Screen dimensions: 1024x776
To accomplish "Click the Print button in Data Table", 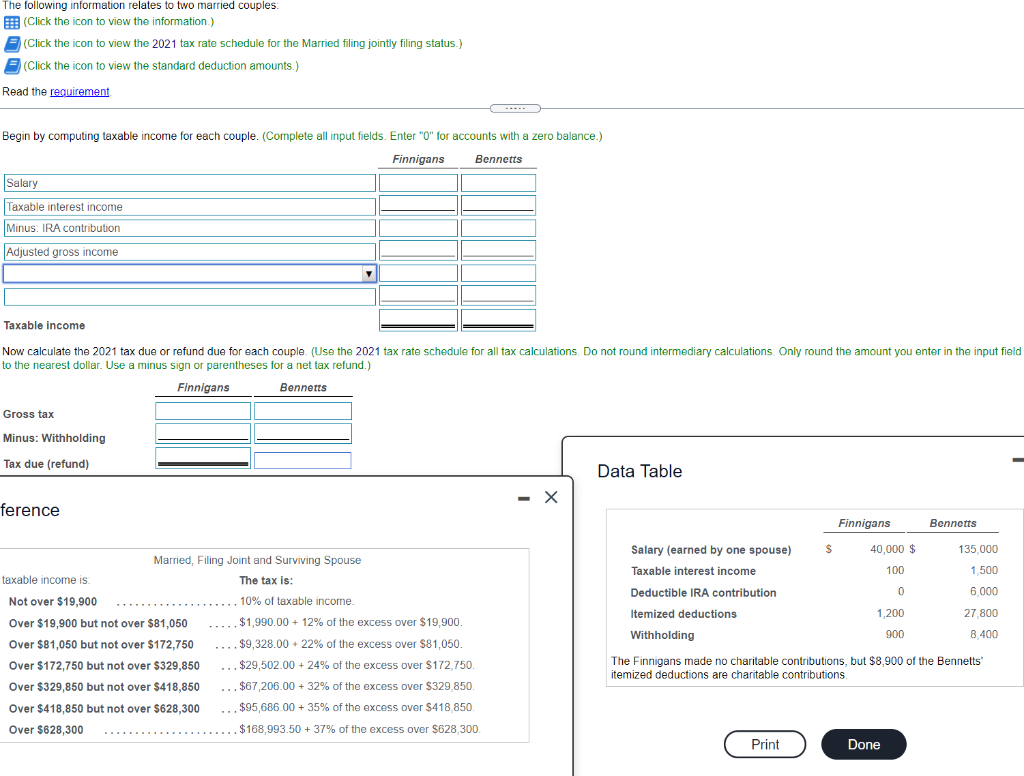I will pyautogui.click(x=765, y=745).
